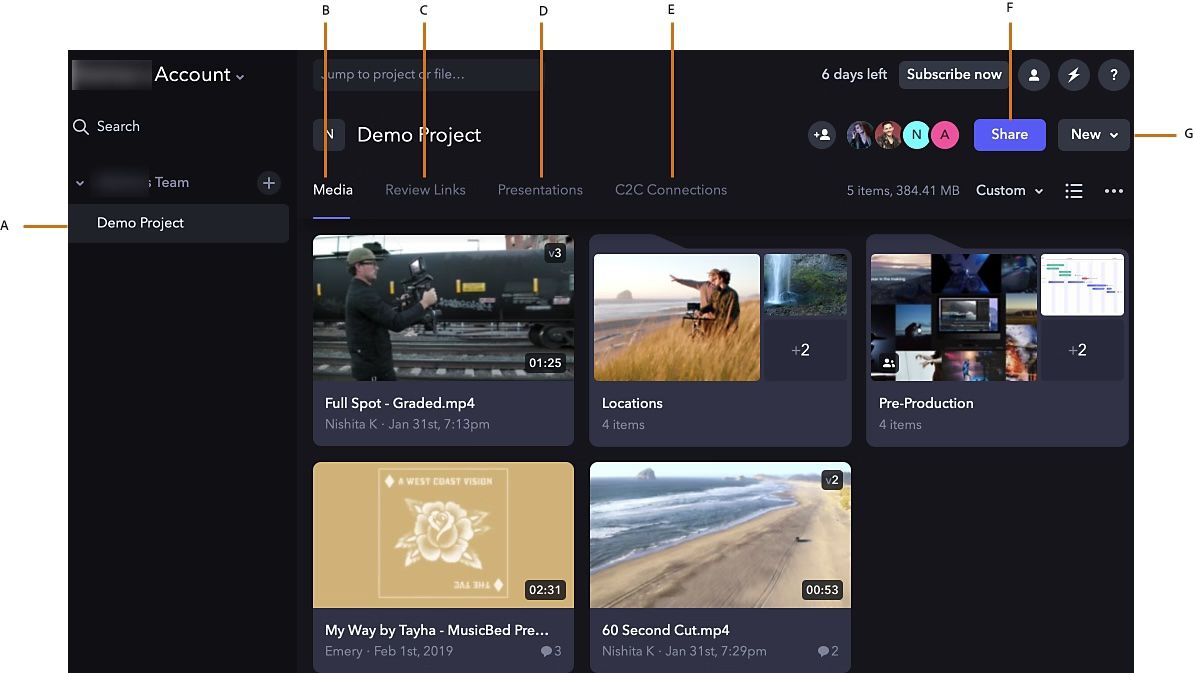Click the add collaborator icon

click(x=822, y=134)
